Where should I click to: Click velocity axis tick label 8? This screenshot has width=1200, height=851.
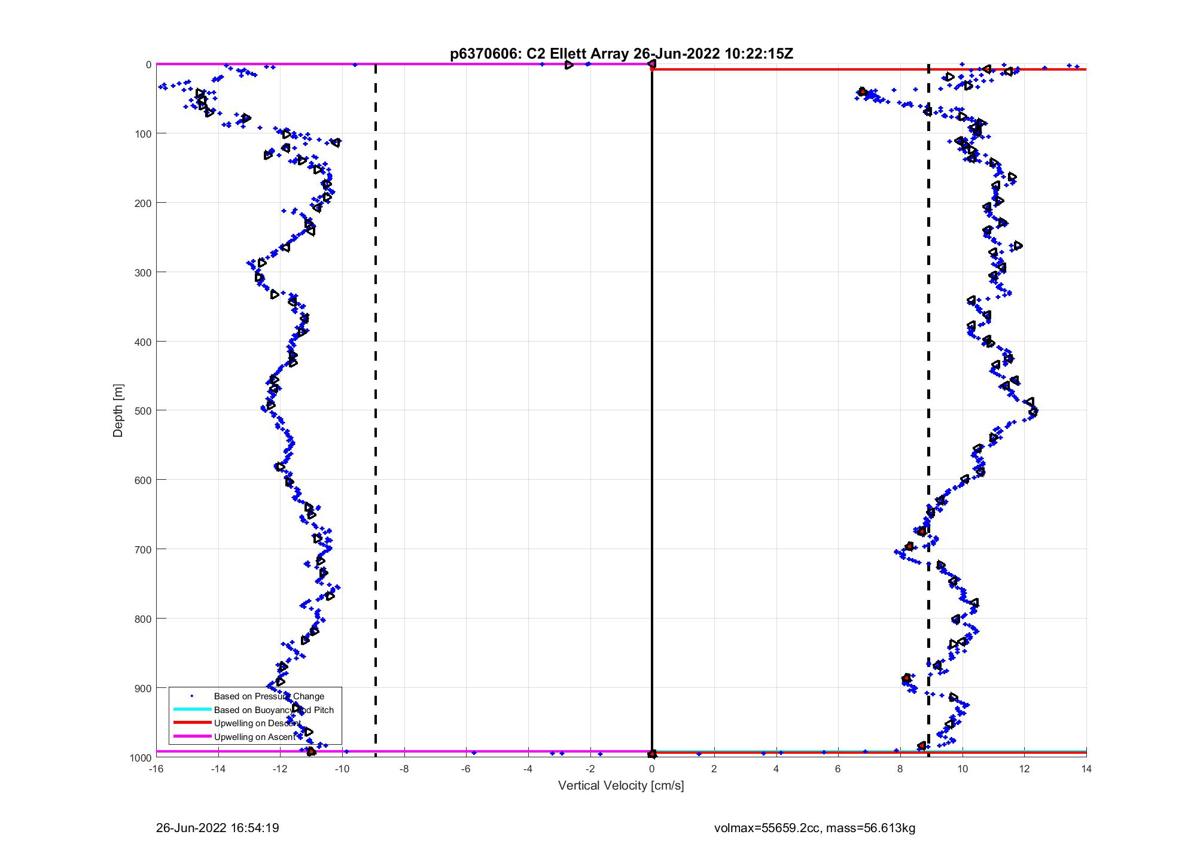pyautogui.click(x=900, y=769)
